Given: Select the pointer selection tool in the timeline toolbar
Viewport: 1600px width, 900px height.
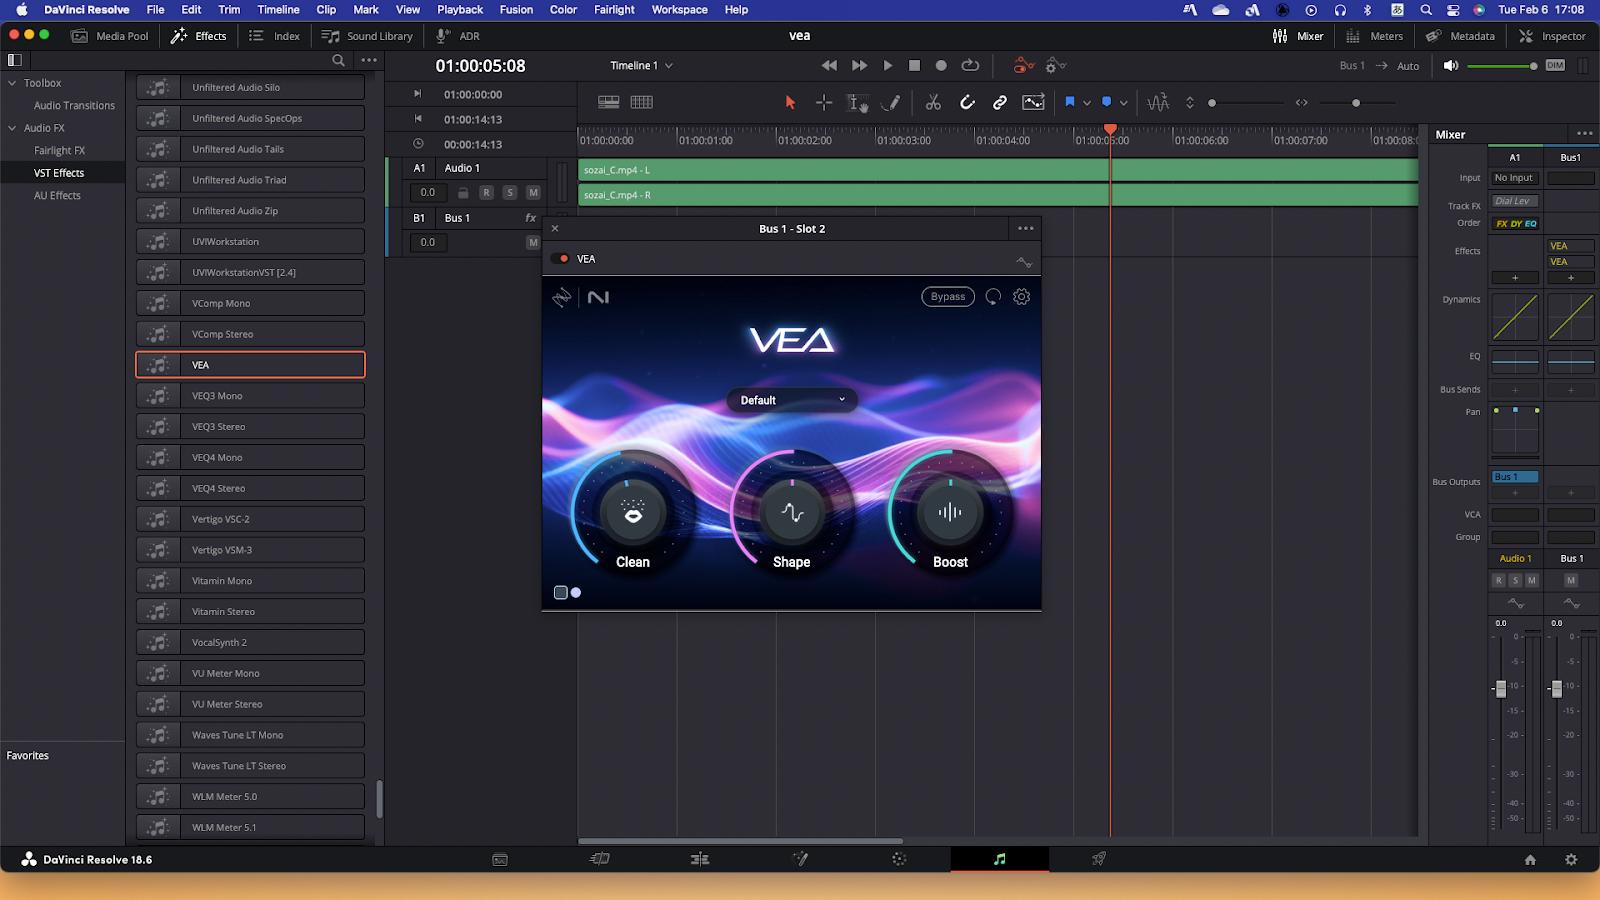Looking at the screenshot, I should tap(790, 102).
